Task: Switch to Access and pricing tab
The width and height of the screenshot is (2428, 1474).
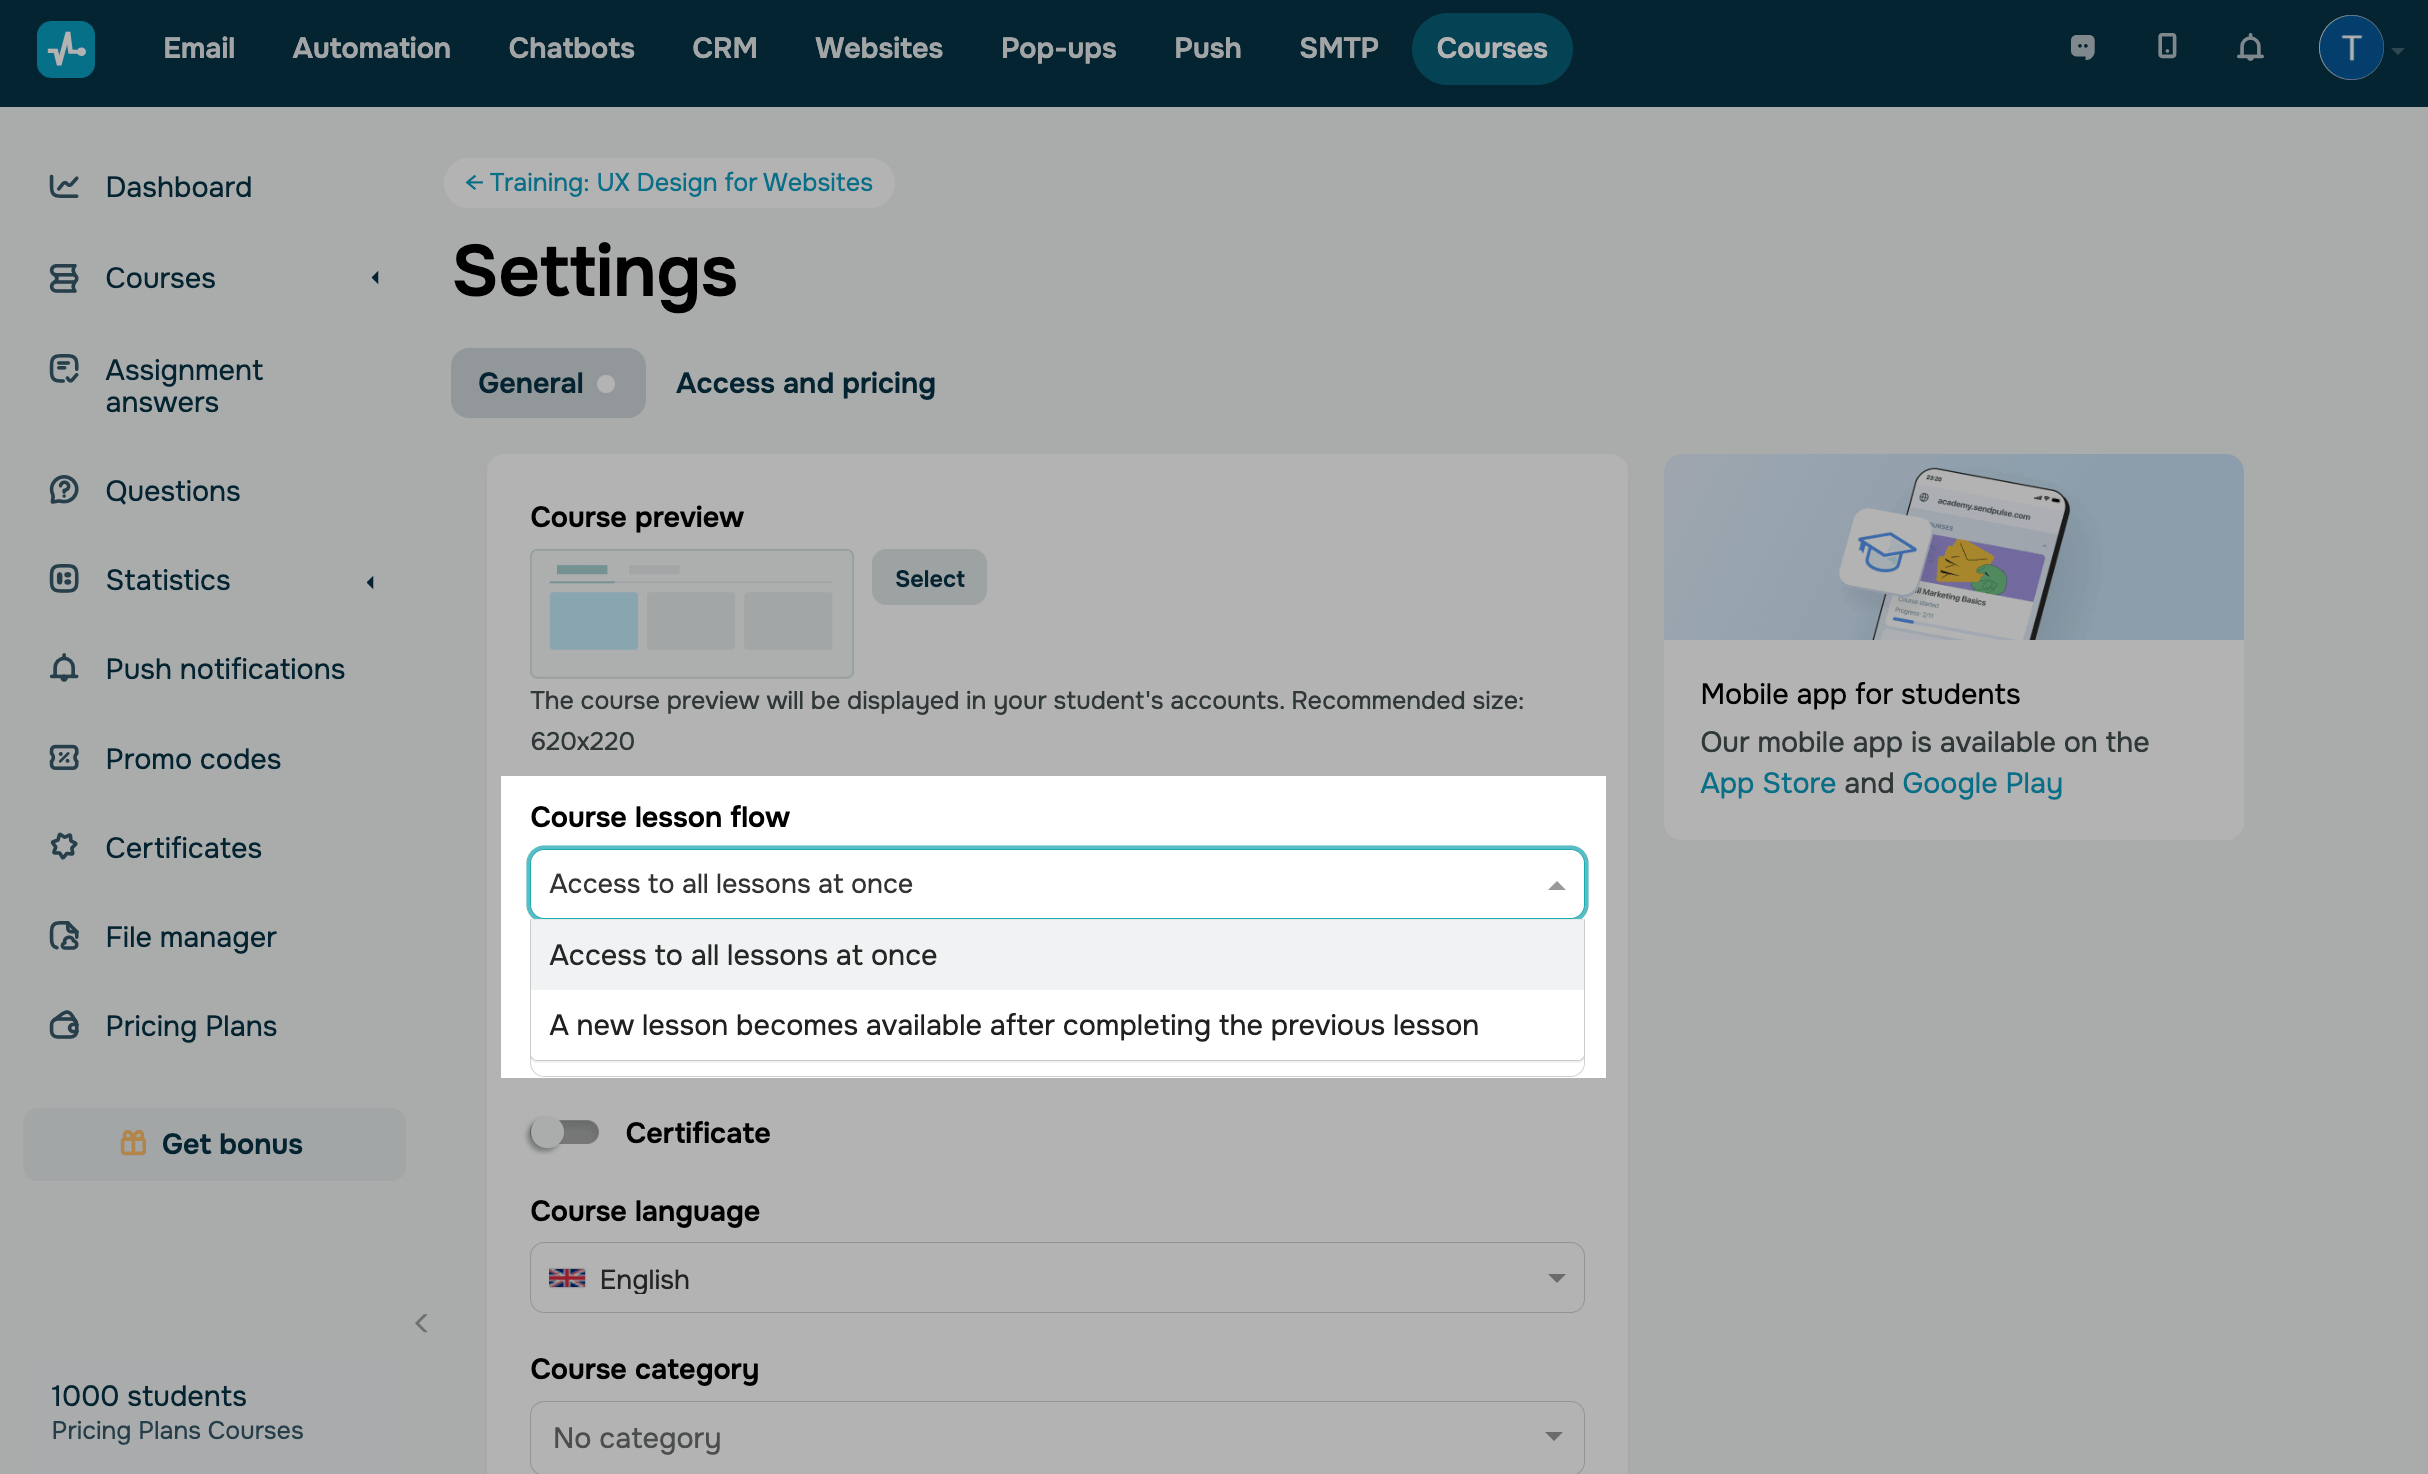Action: coord(805,383)
